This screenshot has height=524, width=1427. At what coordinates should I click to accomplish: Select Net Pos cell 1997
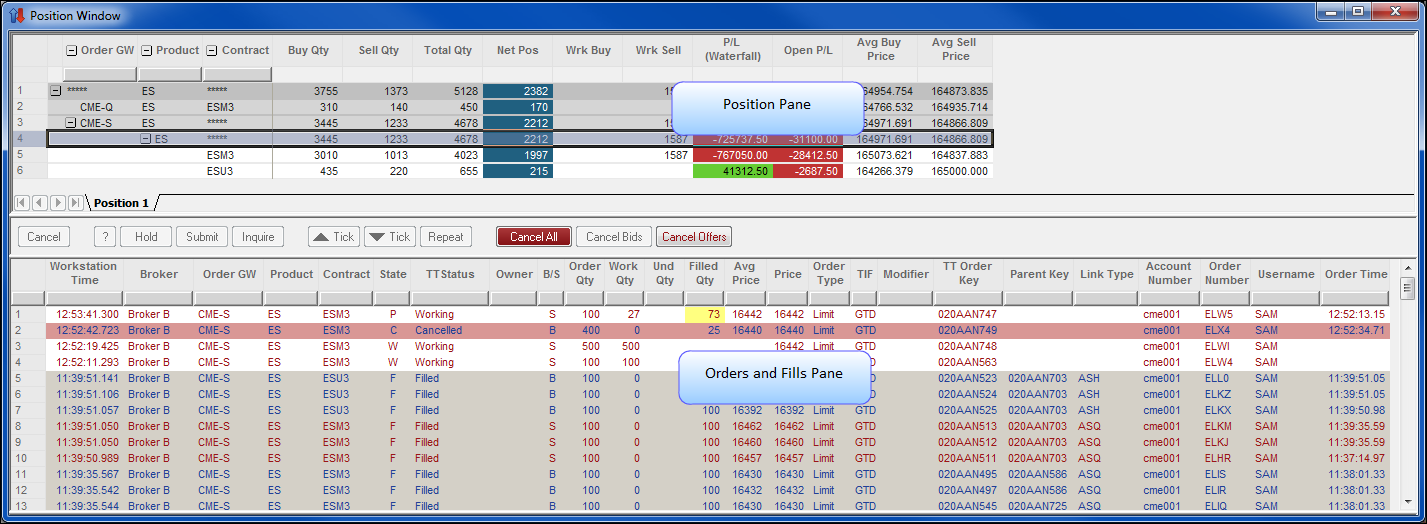pyautogui.click(x=517, y=155)
